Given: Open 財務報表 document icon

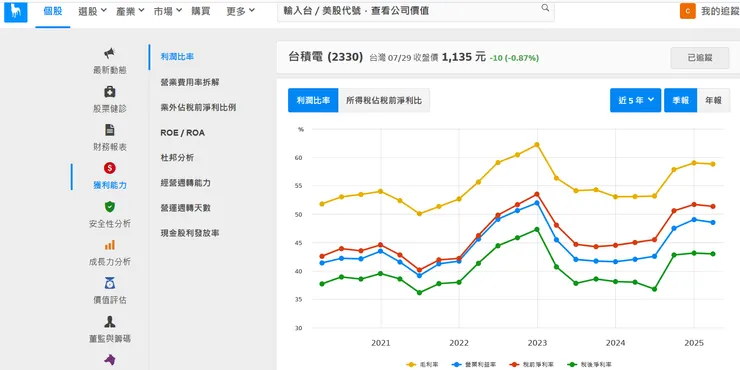Looking at the screenshot, I should pyautogui.click(x=109, y=130).
